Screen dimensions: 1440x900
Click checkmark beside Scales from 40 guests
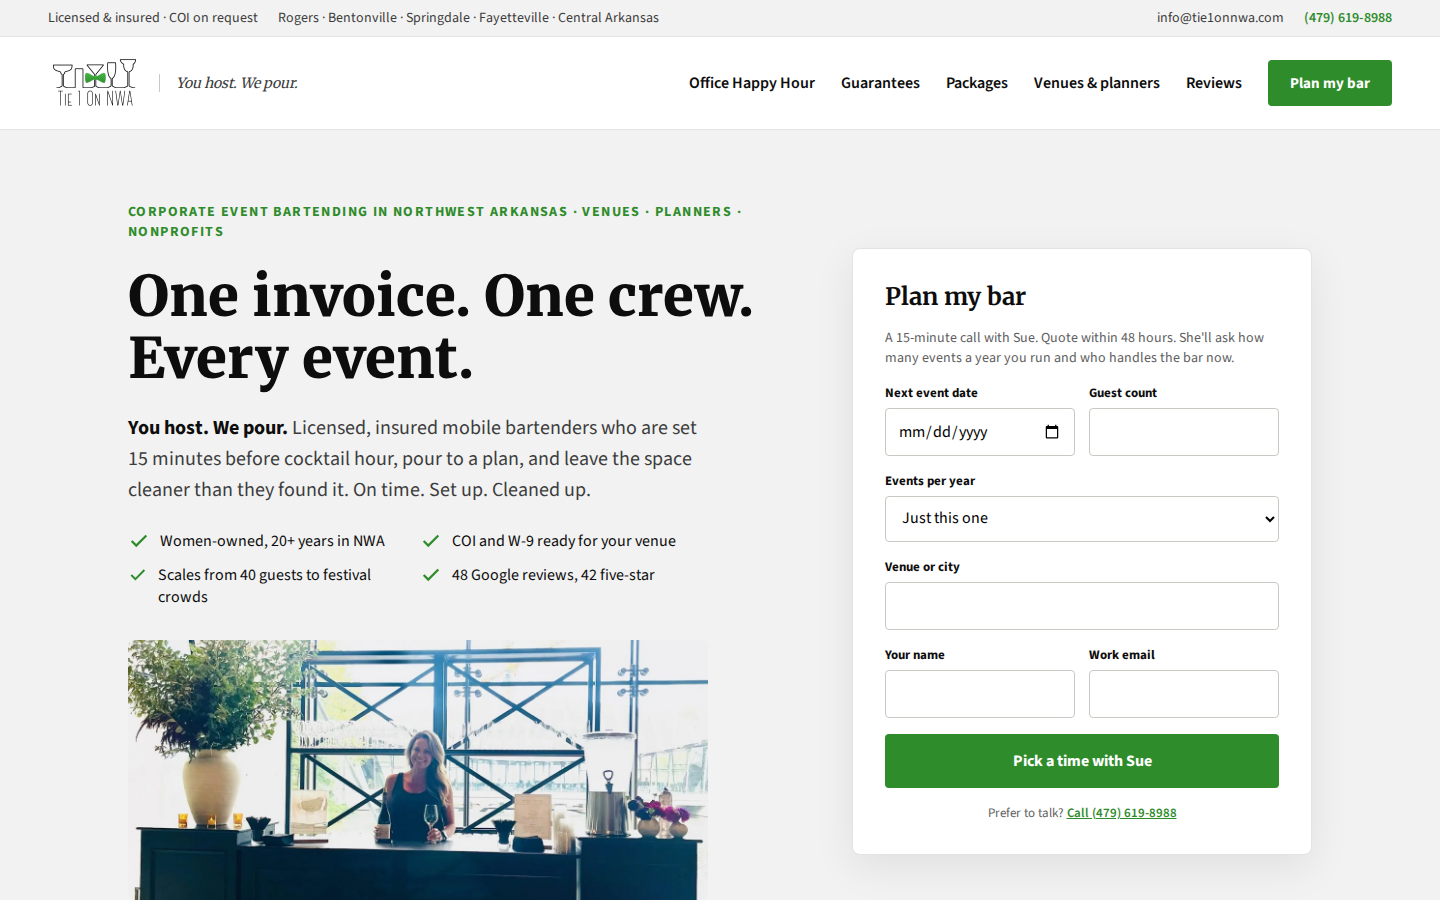138,575
